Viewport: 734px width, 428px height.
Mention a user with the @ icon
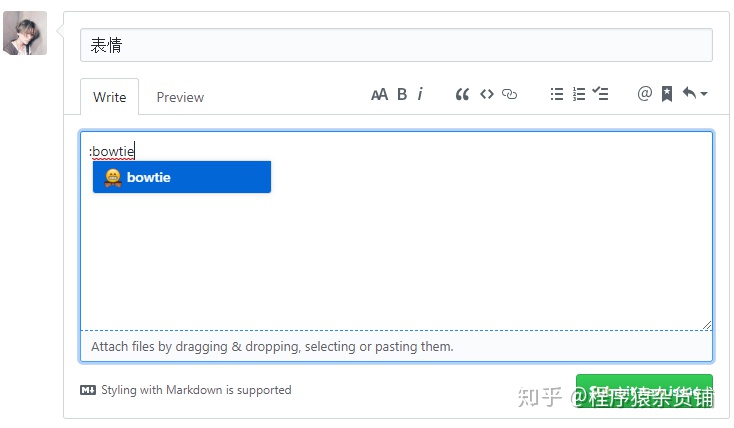pos(645,94)
